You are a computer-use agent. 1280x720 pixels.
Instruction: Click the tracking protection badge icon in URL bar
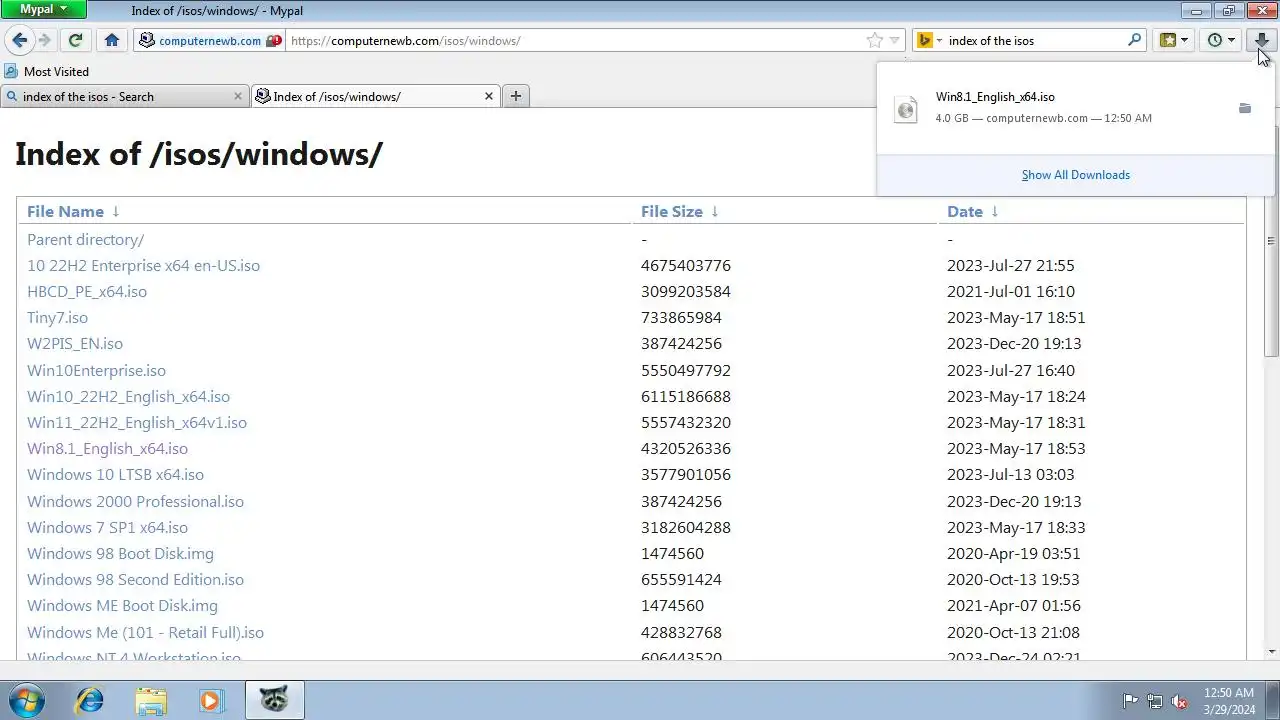click(273, 41)
